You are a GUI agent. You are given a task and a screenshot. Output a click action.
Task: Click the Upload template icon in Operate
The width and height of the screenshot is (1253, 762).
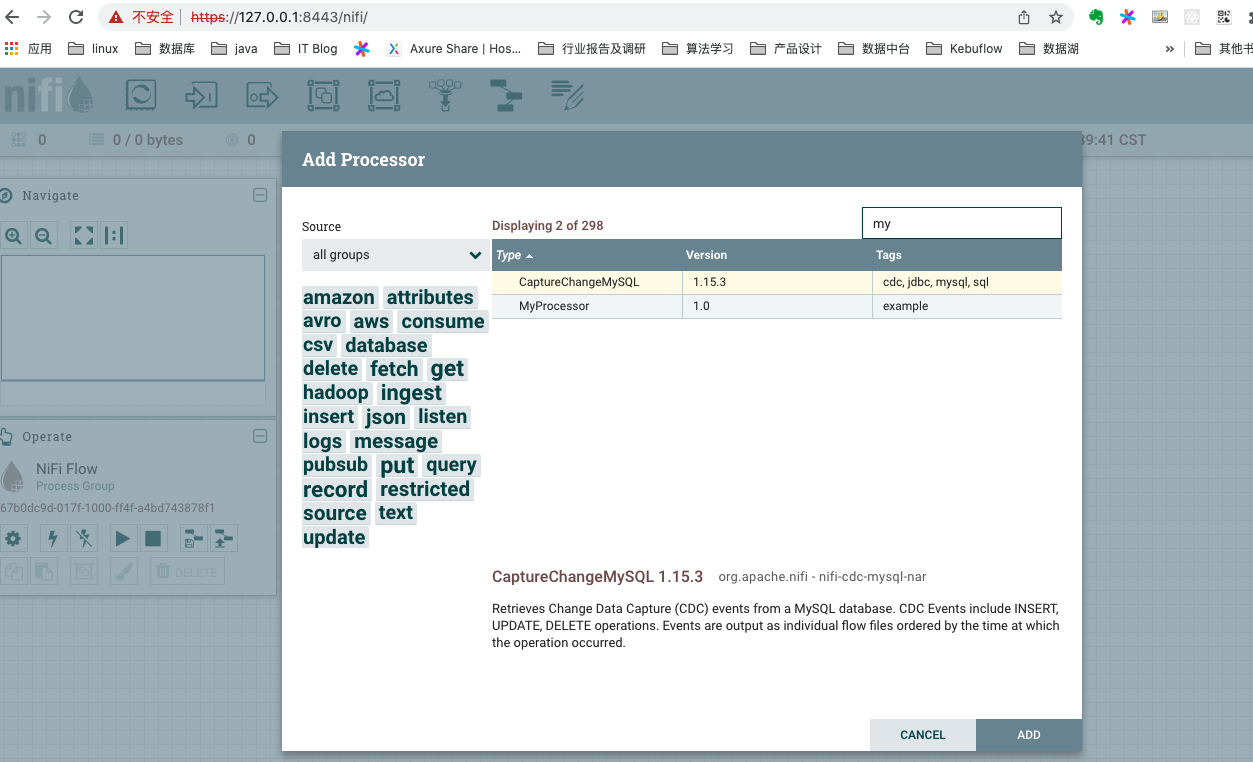pos(223,539)
